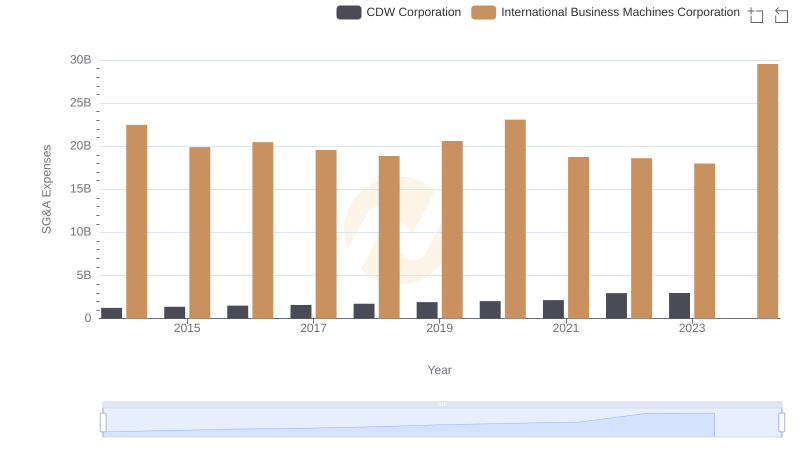
Task: Click the range slider's top center grip
Action: click(442, 404)
